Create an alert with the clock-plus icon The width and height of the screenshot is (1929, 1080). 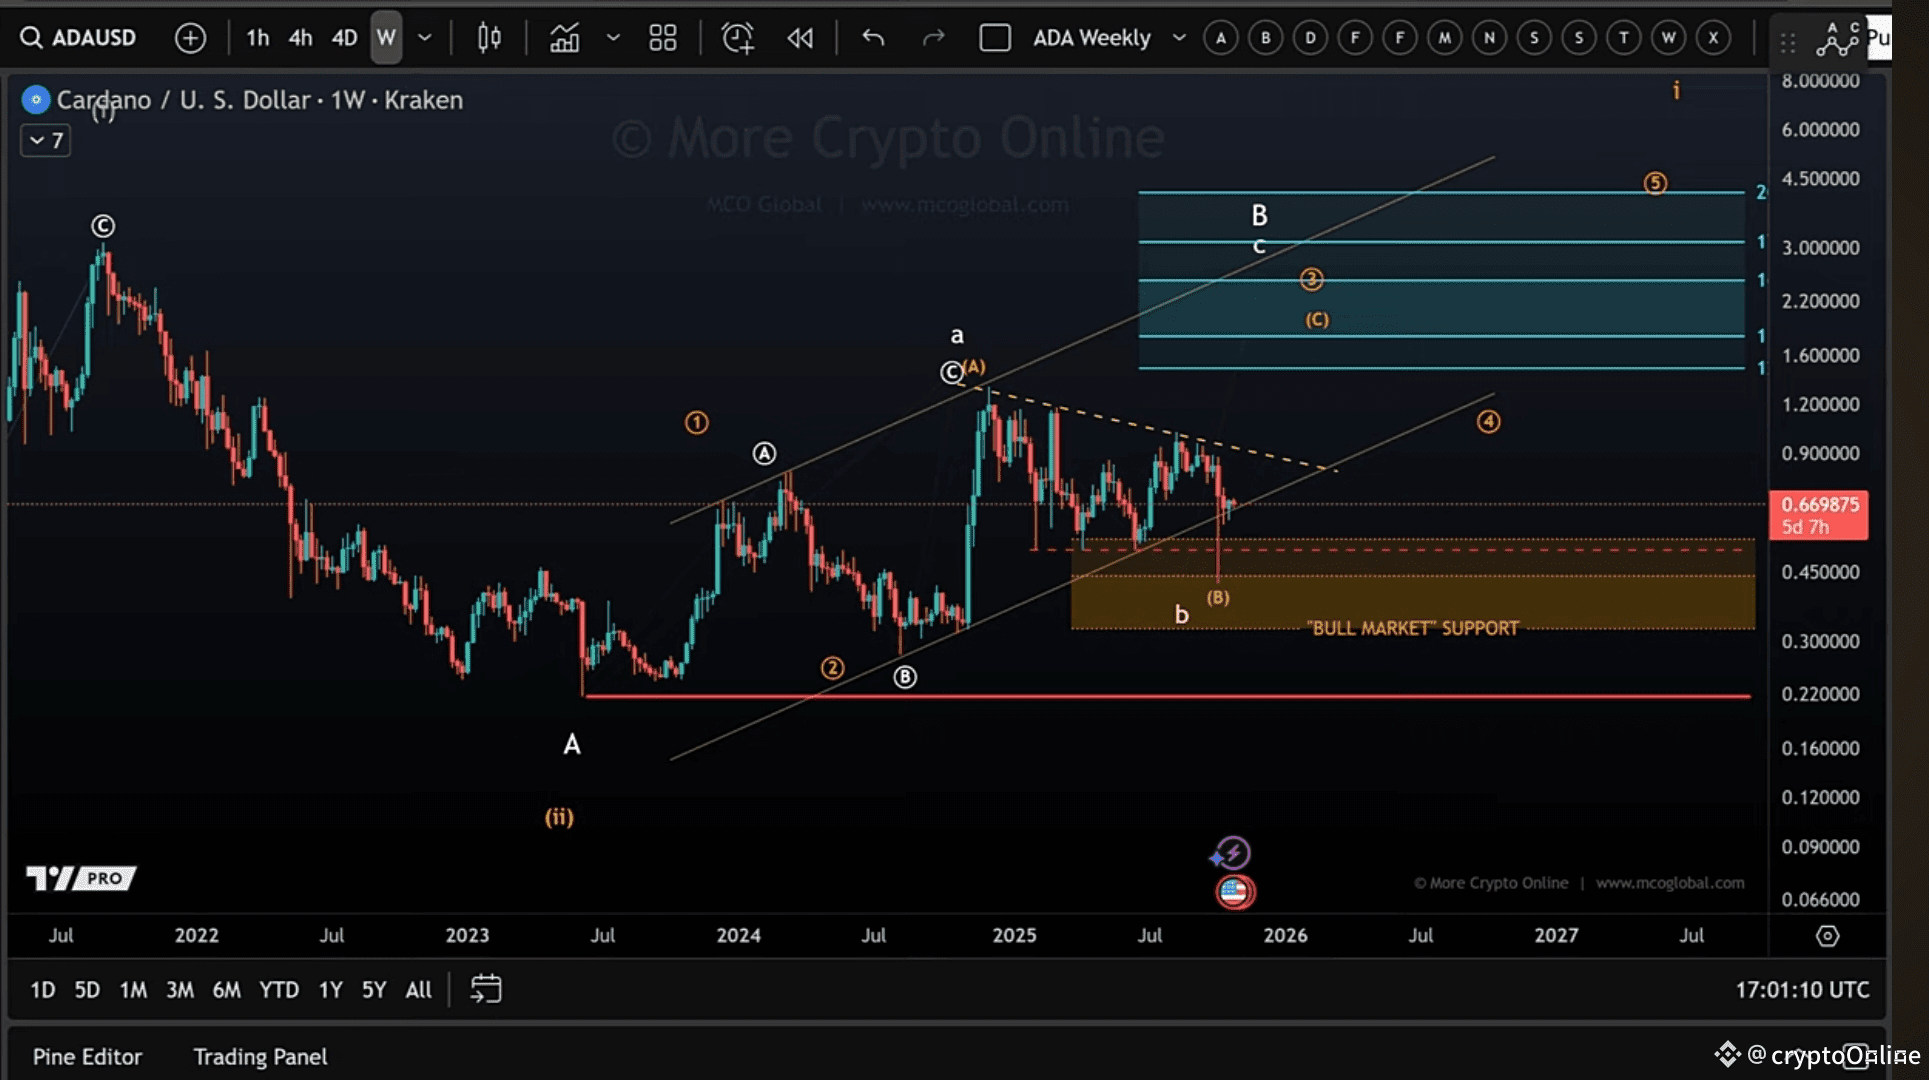[x=737, y=38]
